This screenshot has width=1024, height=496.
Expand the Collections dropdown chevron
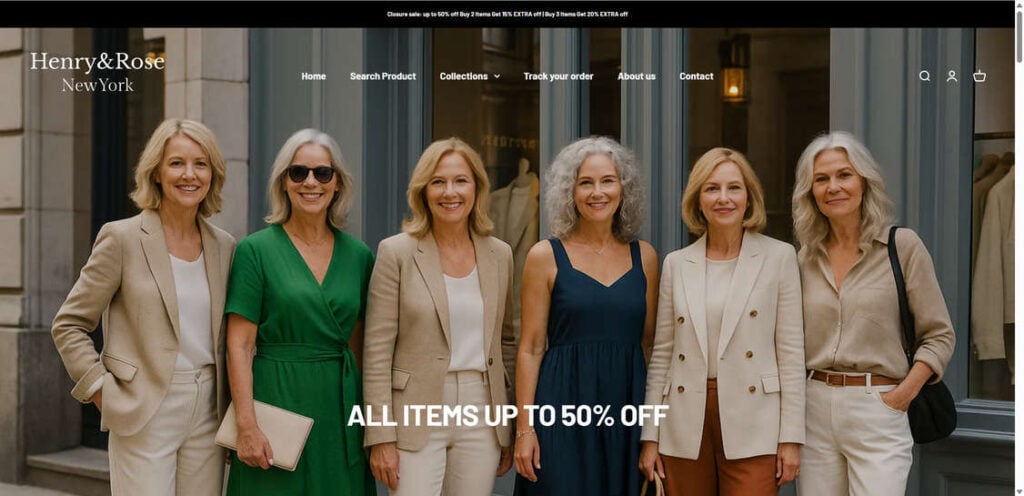[497, 76]
